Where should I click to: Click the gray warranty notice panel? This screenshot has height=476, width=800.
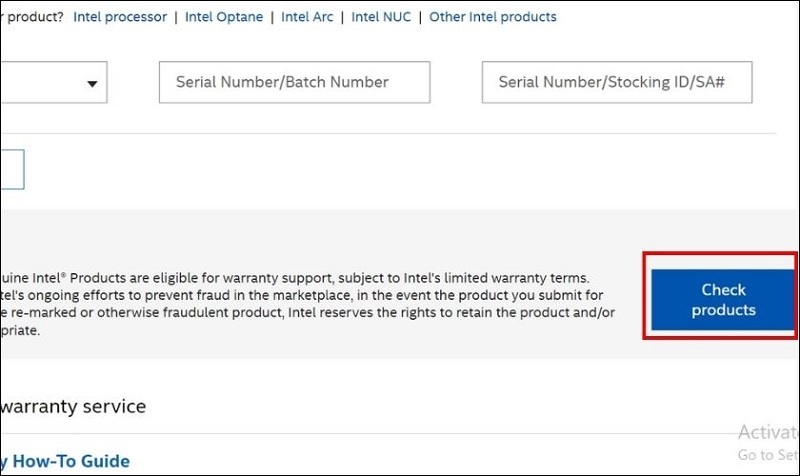point(320,235)
